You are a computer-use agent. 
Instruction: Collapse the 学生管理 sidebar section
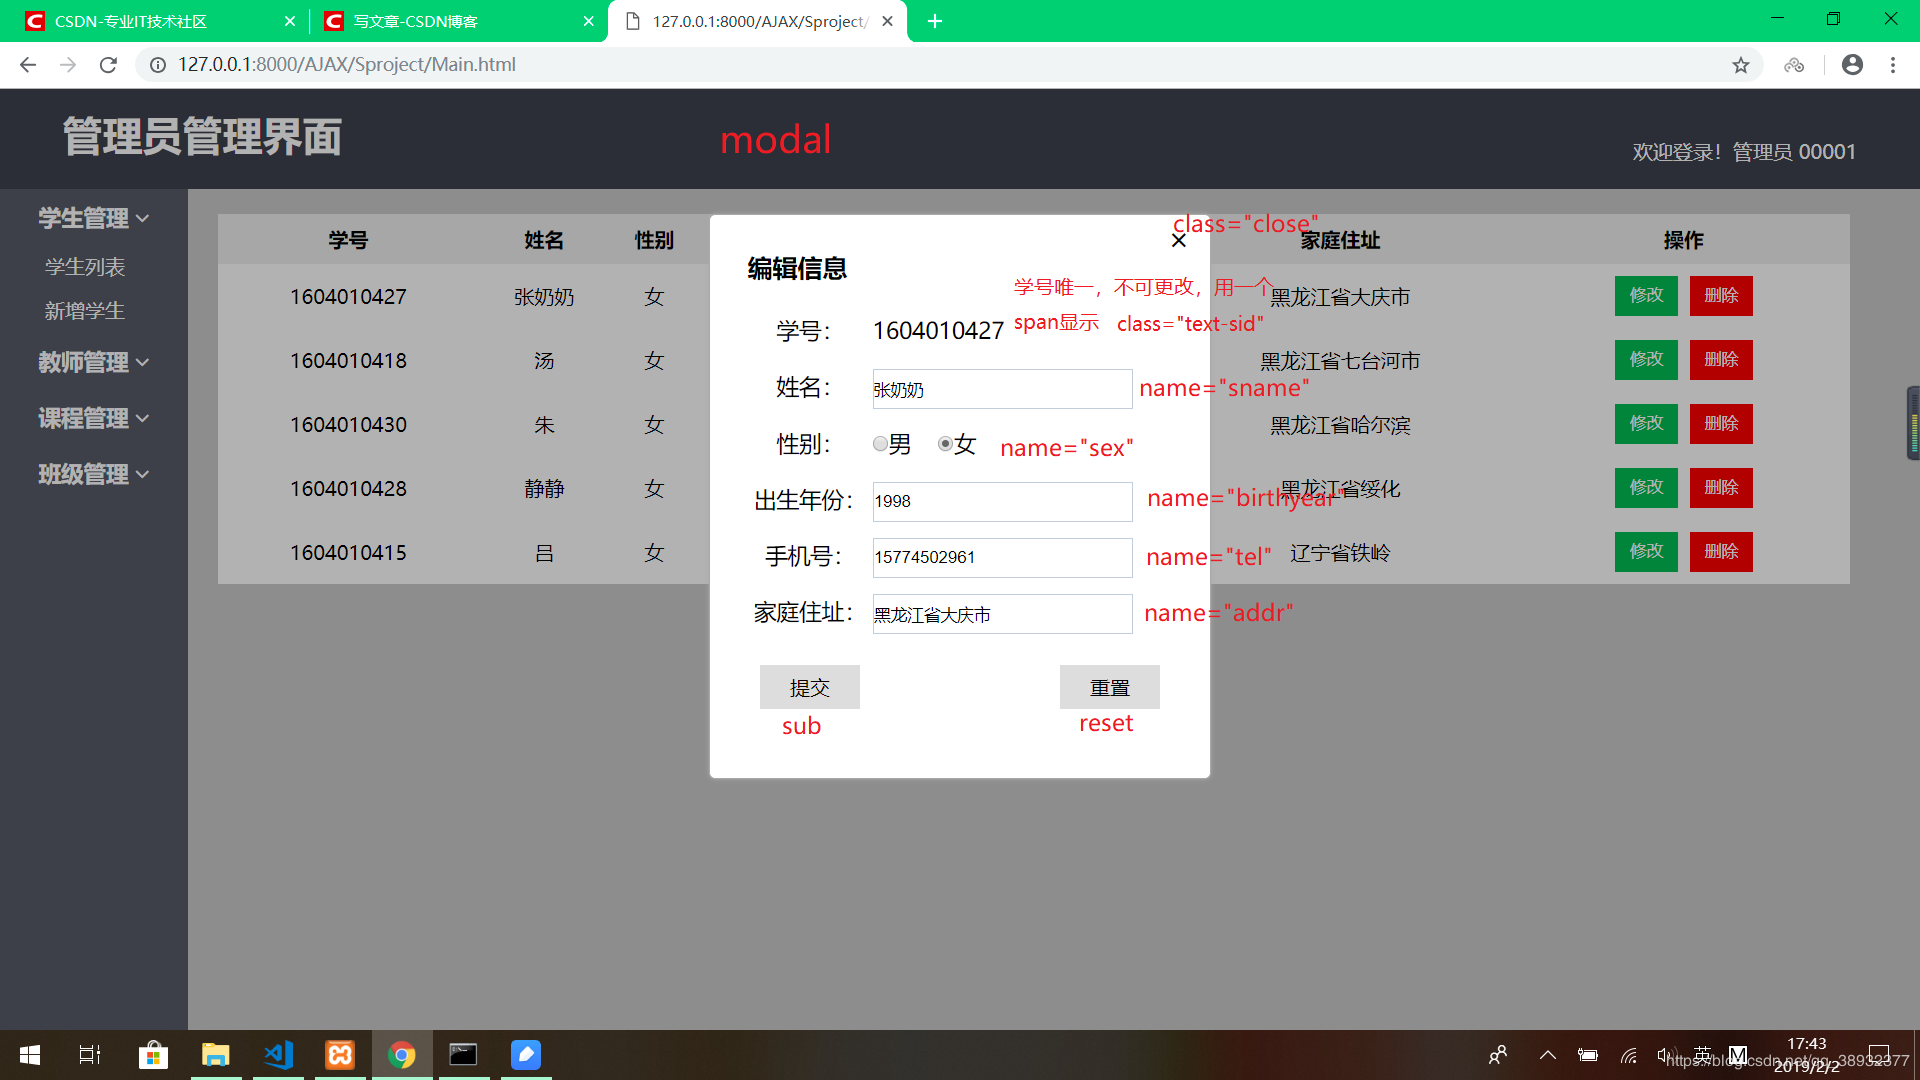click(x=84, y=217)
